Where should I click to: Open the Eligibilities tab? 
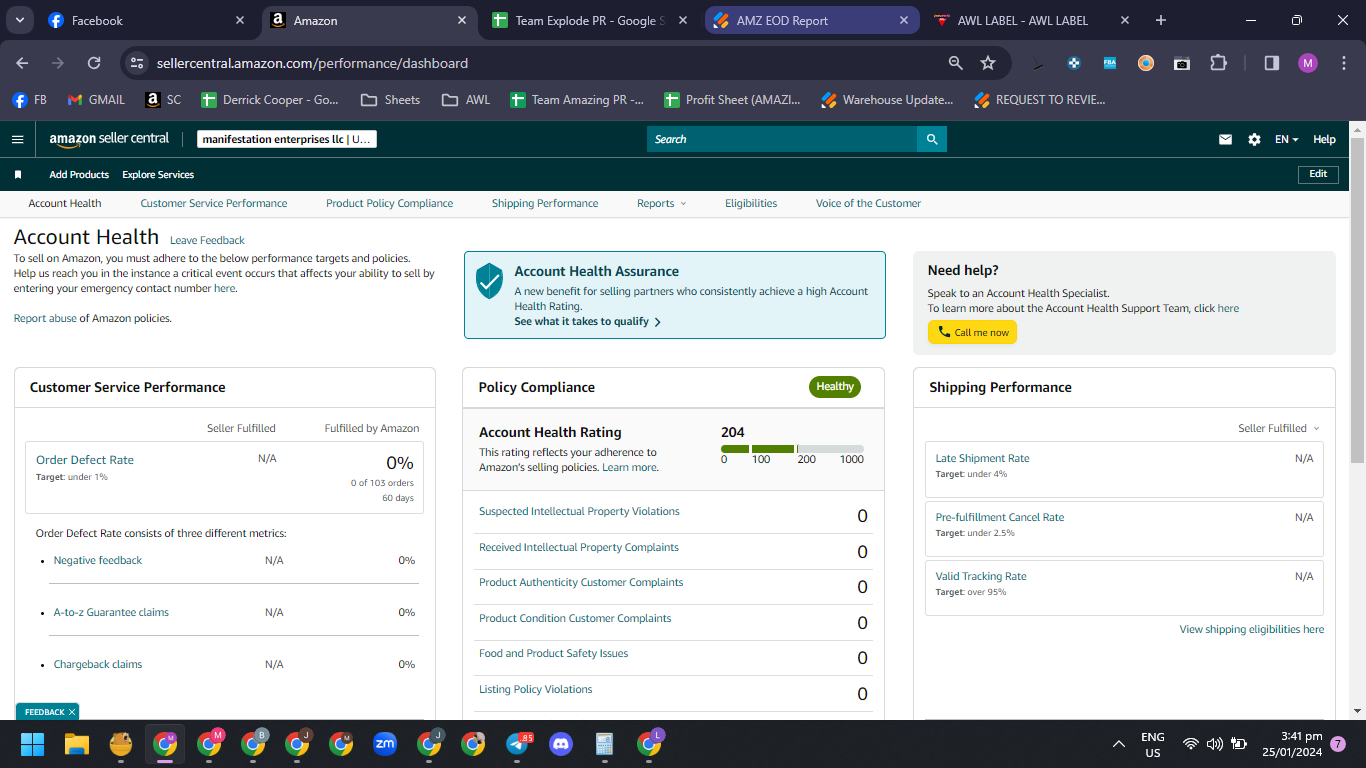click(751, 203)
